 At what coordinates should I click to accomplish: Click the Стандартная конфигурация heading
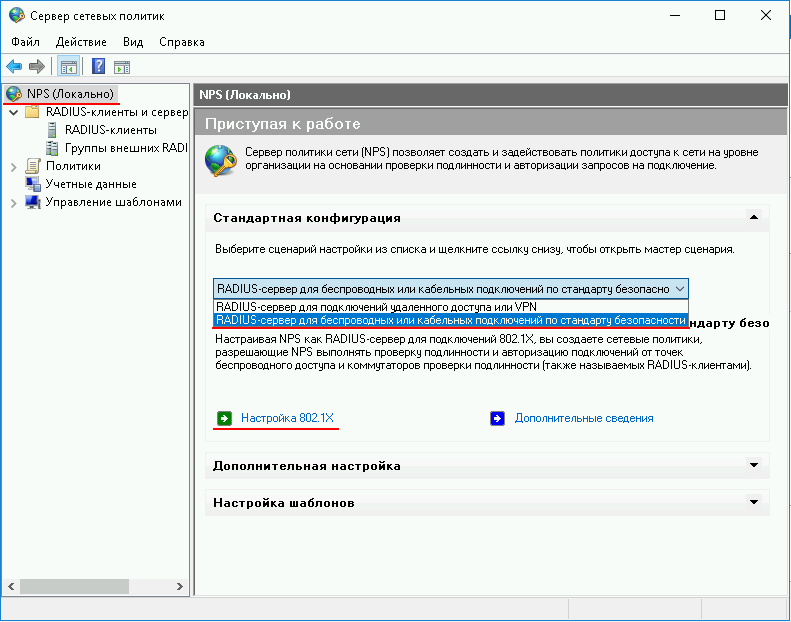coord(307,218)
